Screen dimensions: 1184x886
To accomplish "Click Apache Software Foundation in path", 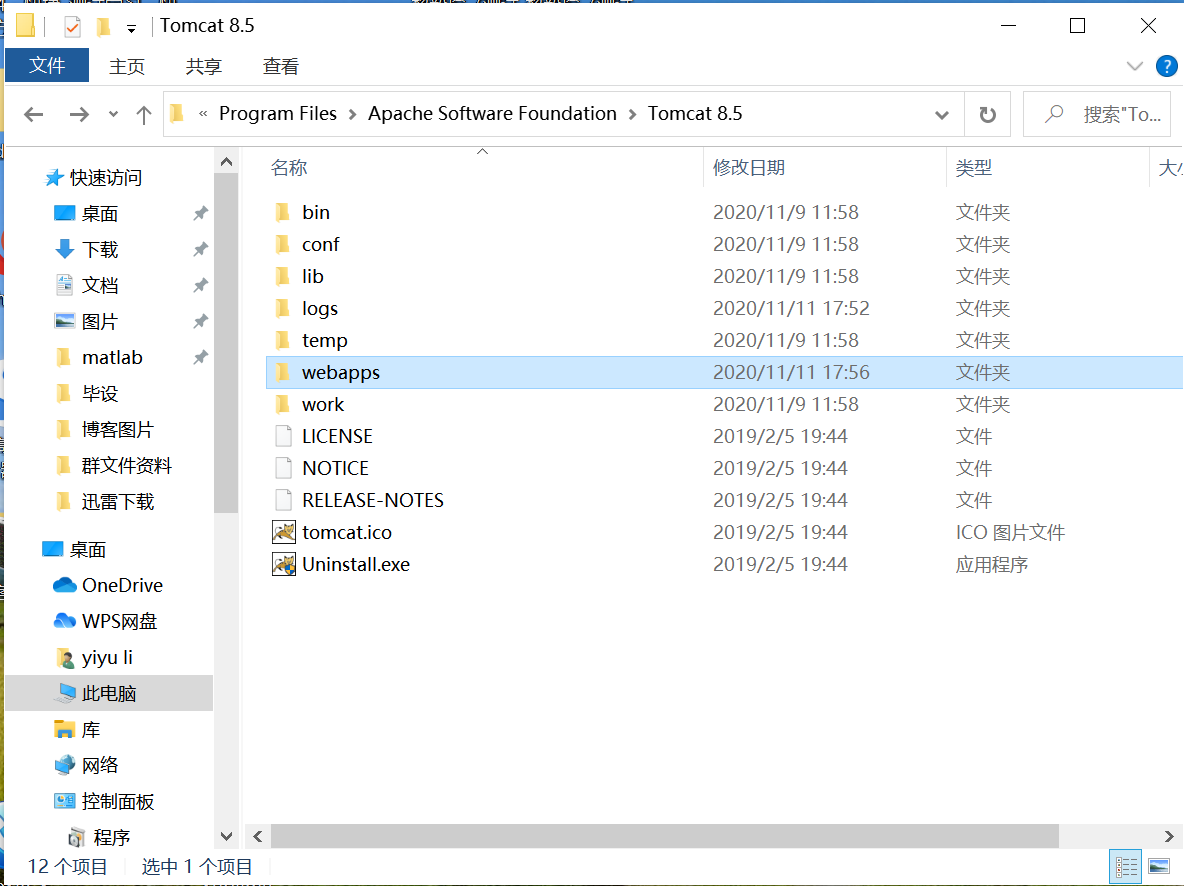I will (x=492, y=113).
